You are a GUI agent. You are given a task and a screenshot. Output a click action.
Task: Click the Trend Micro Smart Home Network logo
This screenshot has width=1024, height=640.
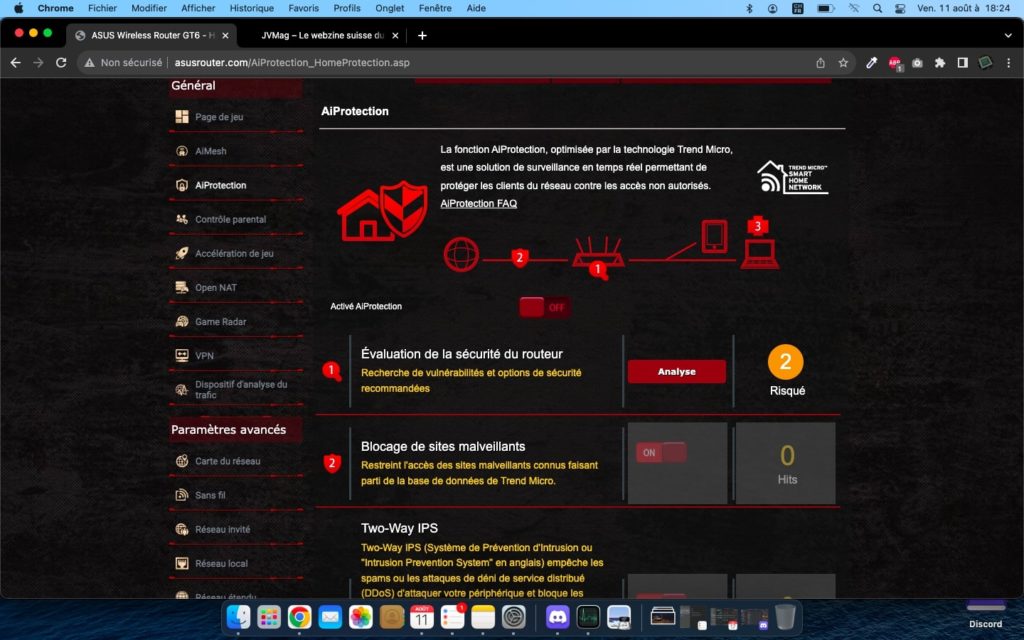792,177
